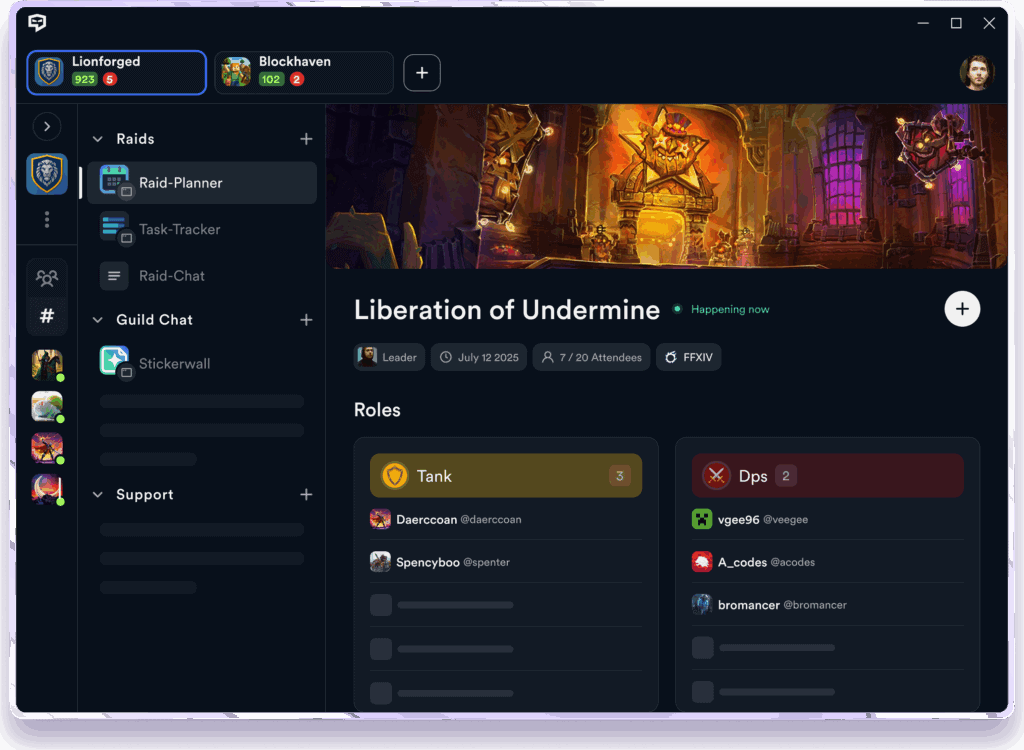The height and width of the screenshot is (750, 1024).
Task: Click the user profile avatar at top right
Action: 976,73
